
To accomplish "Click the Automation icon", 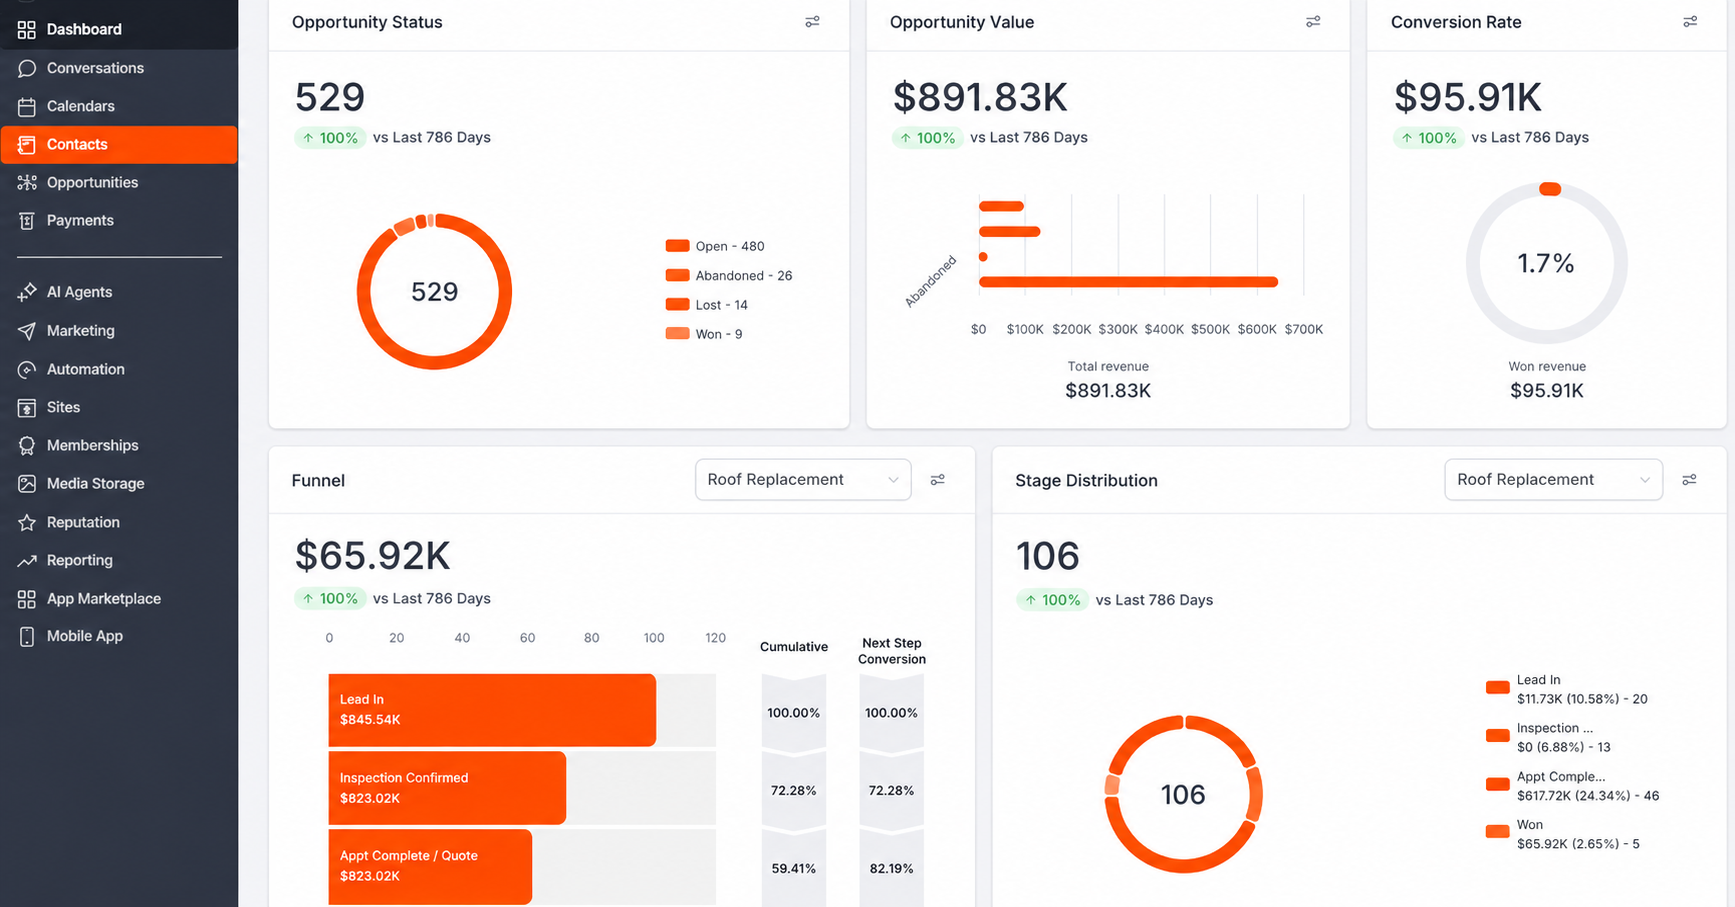I will (x=27, y=369).
